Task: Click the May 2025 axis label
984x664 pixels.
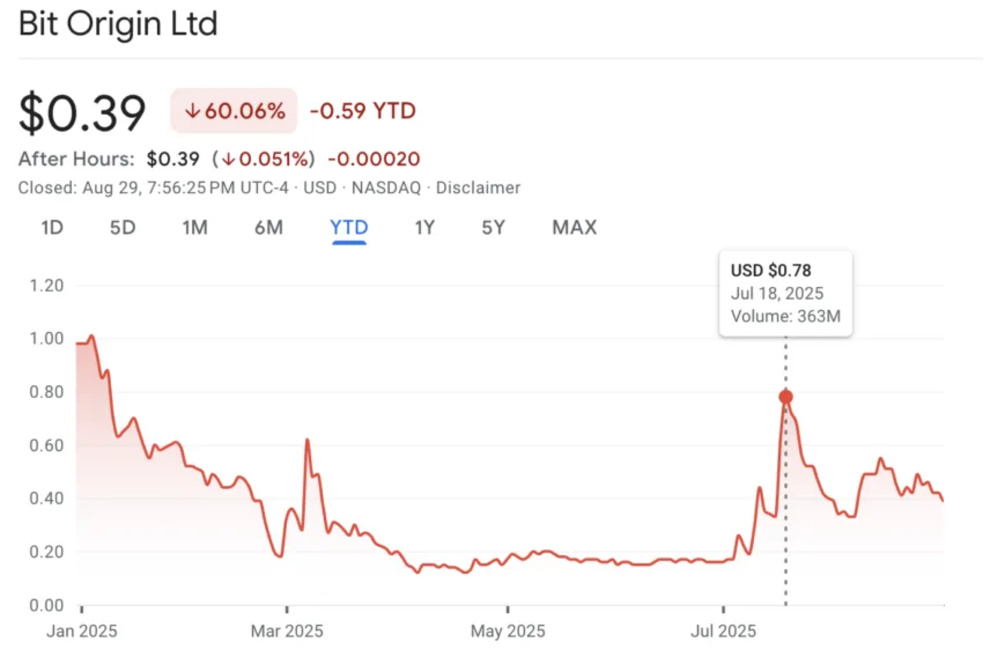Action: (508, 631)
